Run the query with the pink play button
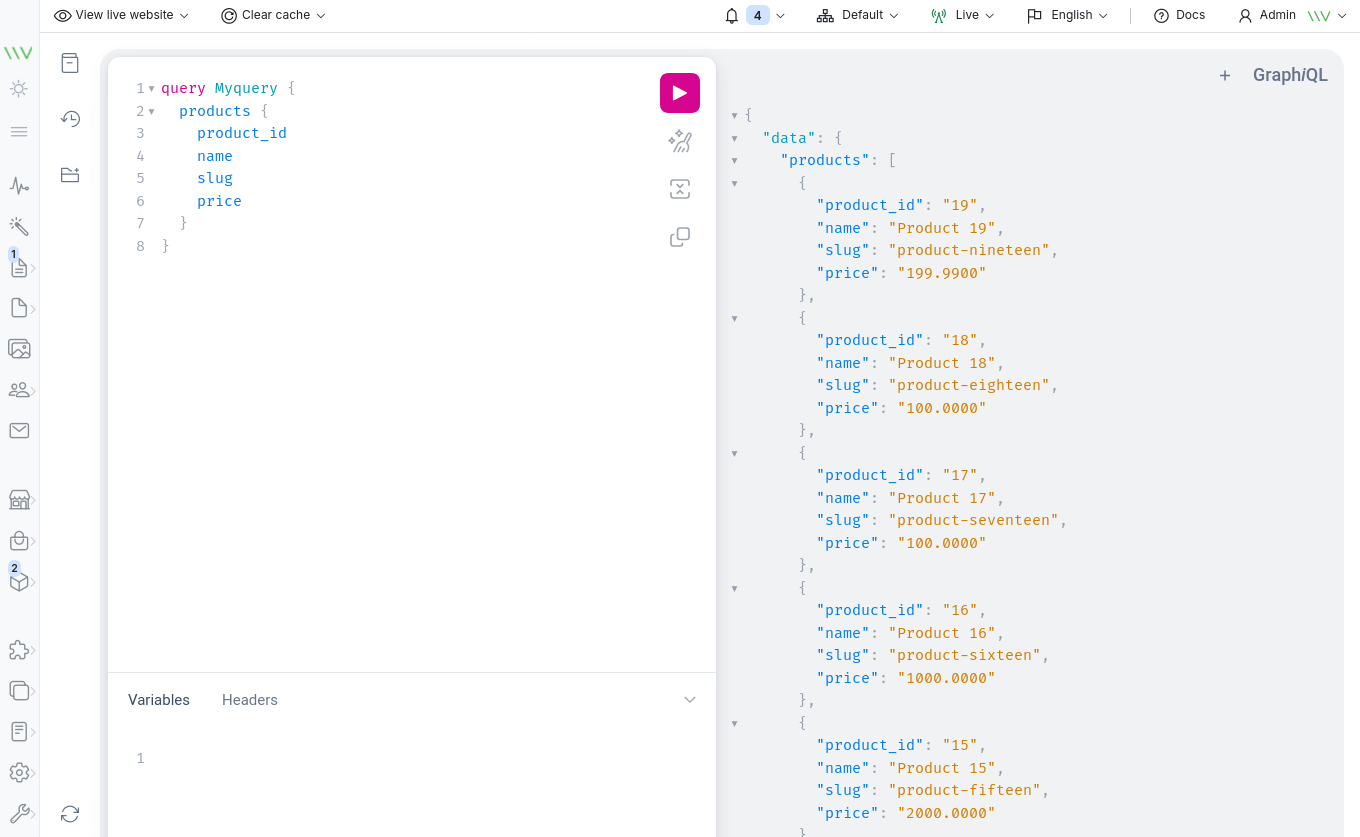The image size is (1360, 837). pos(679,92)
